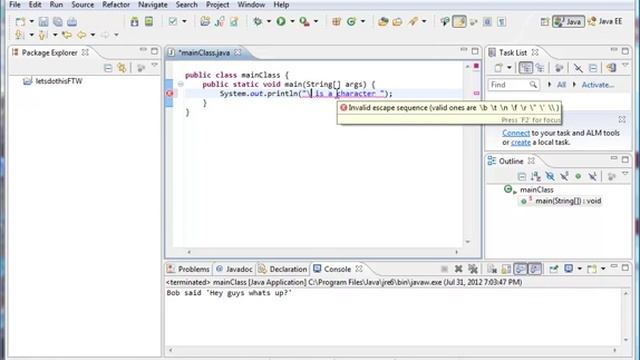Click Collapse All in Package Explorer
This screenshot has height=360, width=640.
point(108,68)
